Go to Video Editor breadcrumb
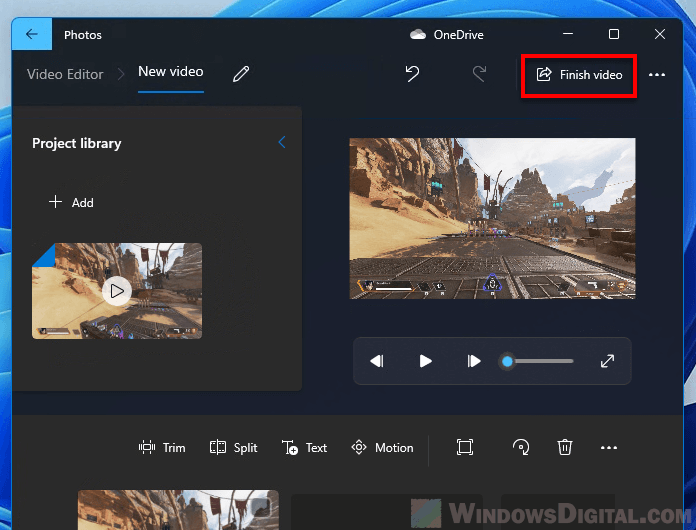Viewport: 696px width, 530px height. point(65,74)
